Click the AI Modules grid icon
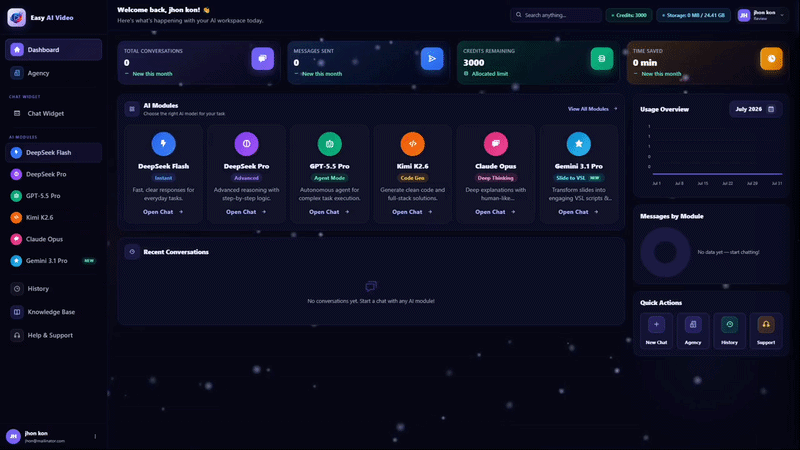Viewport: 800px width, 450px height. pyautogui.click(x=132, y=109)
